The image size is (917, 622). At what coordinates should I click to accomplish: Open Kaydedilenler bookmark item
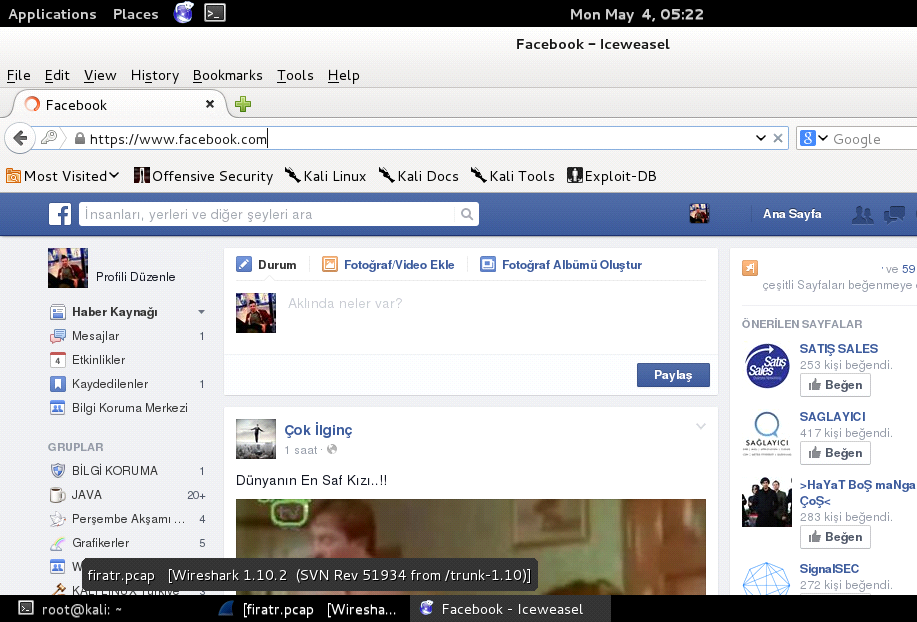click(110, 384)
